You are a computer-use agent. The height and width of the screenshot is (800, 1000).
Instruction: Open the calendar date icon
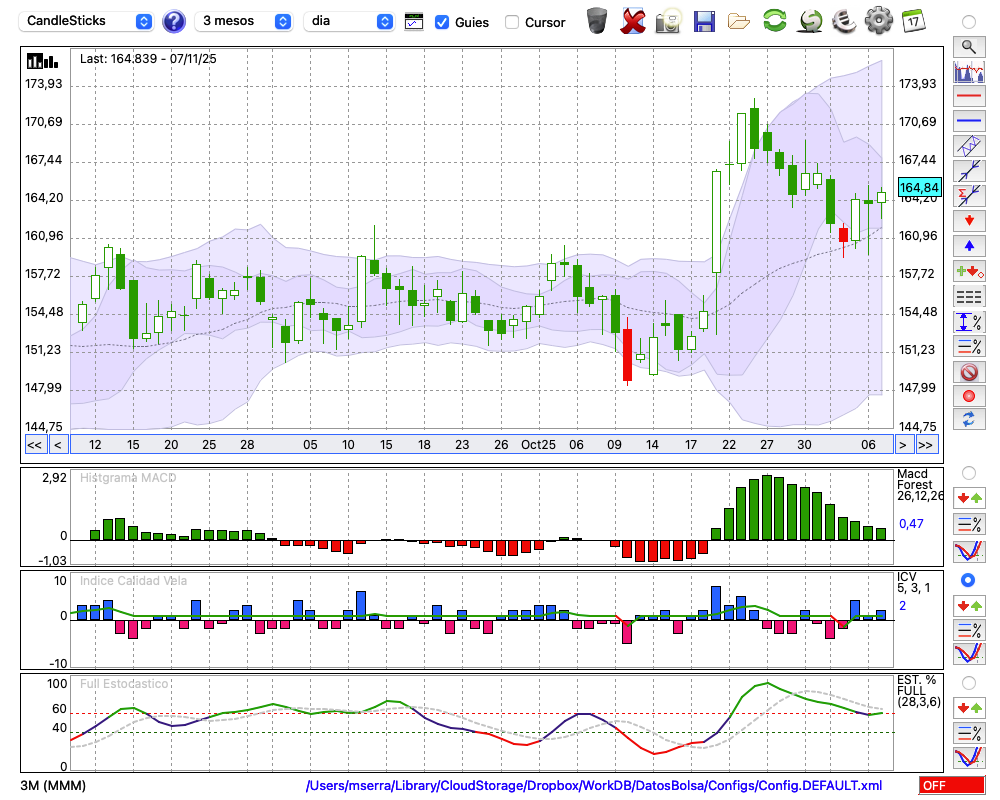pyautogui.click(x=912, y=20)
